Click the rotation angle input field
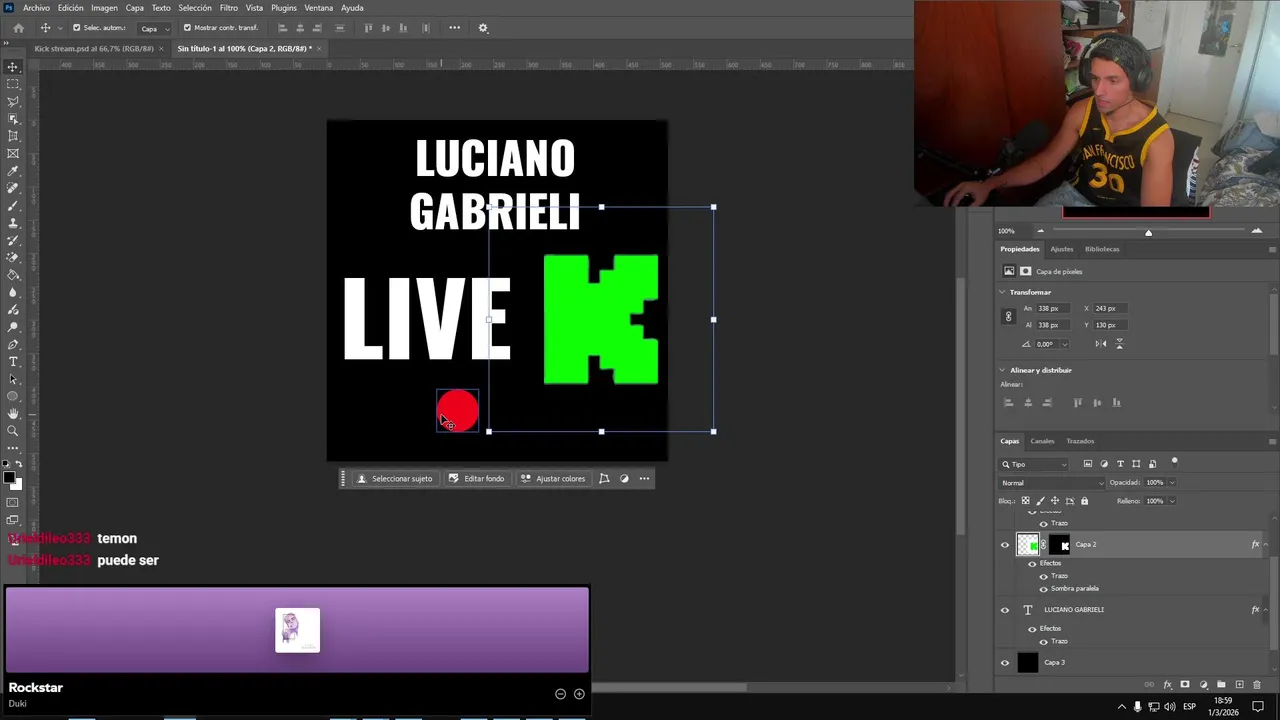Image resolution: width=1280 pixels, height=720 pixels. pos(1046,344)
